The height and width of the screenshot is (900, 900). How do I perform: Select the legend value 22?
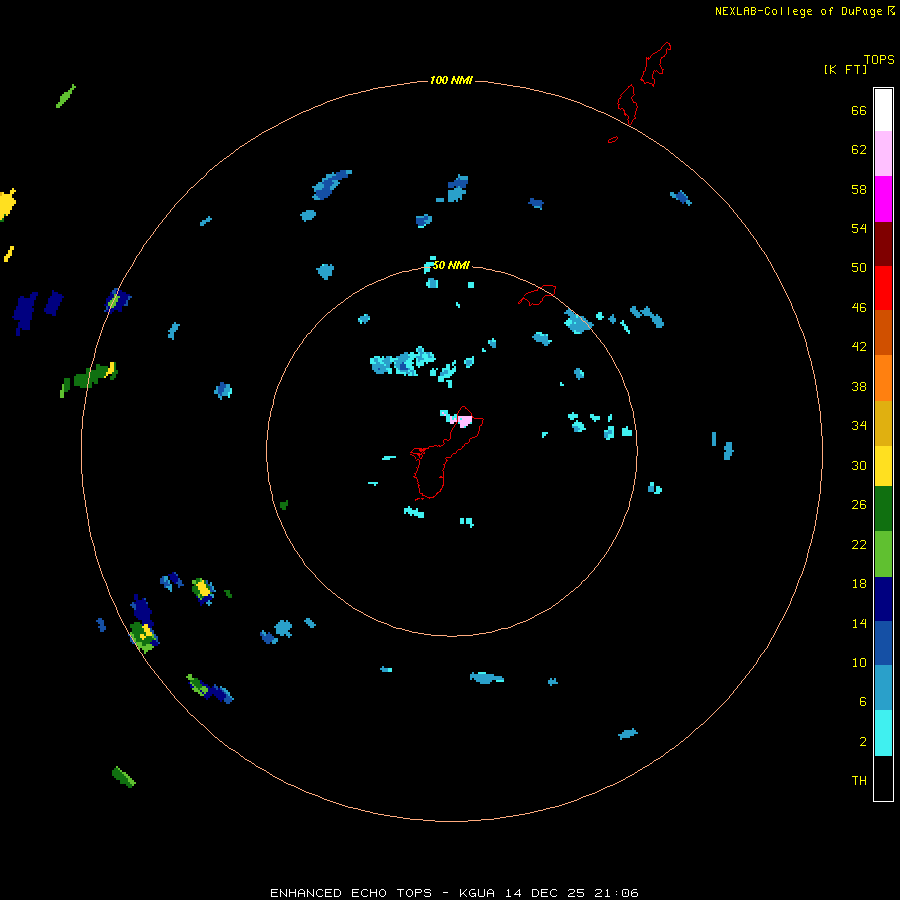coord(859,544)
